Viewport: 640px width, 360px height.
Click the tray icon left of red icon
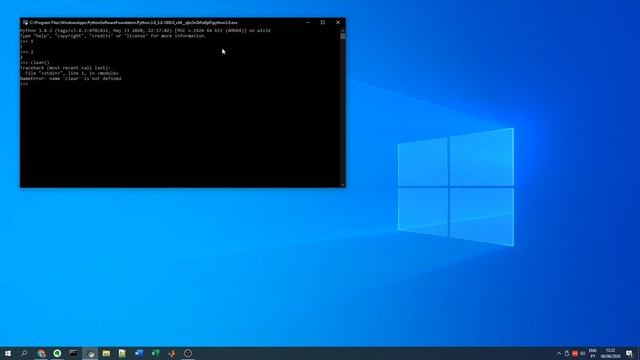(x=567, y=353)
